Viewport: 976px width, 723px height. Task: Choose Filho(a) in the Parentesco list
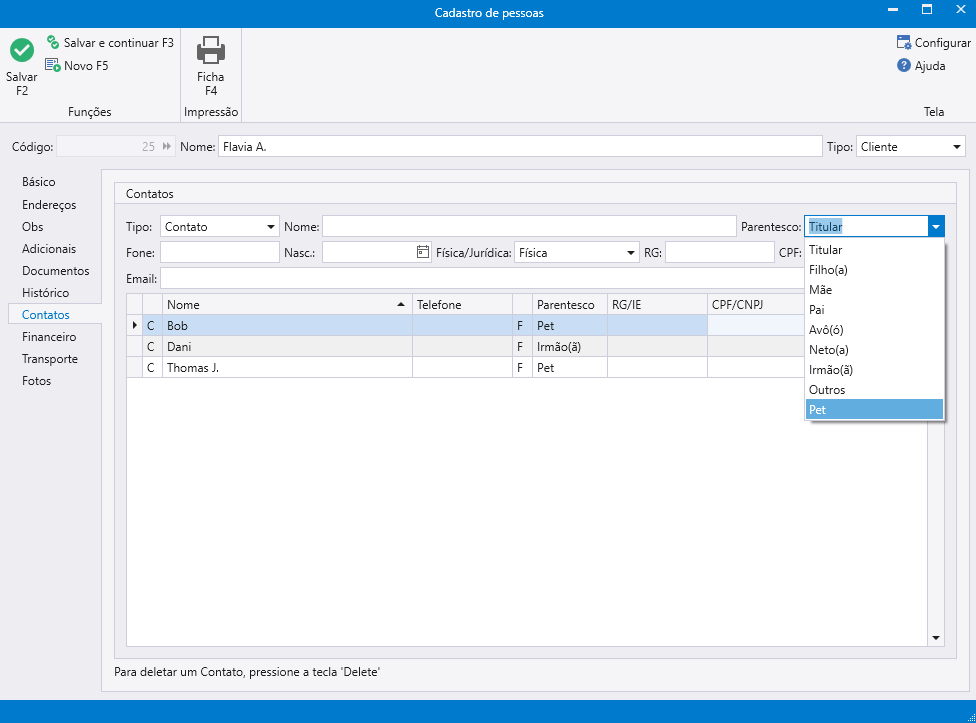click(x=873, y=270)
